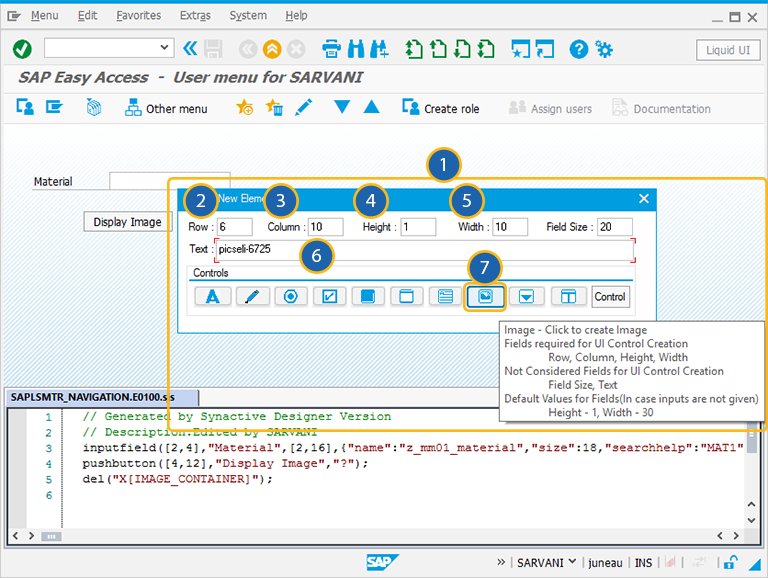Open Customize Local Layout gear icon
768x578 pixels.
point(603,49)
